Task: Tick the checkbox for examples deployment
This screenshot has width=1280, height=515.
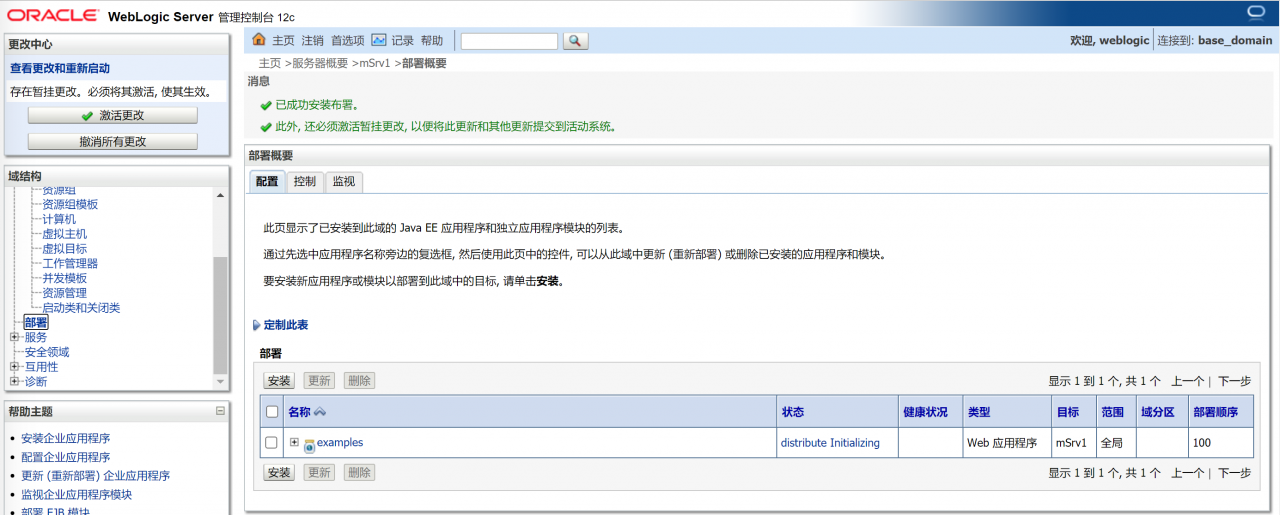Action: [272, 442]
